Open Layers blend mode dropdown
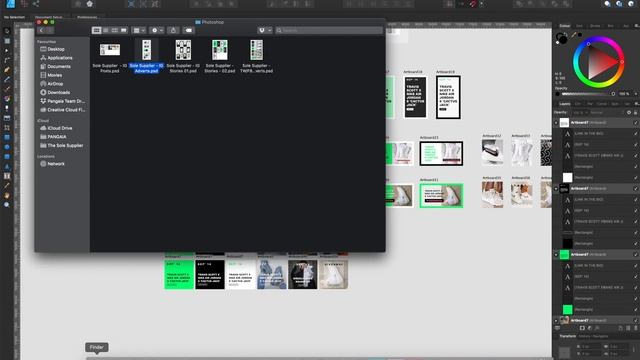This screenshot has width=640, height=360. [x=606, y=112]
